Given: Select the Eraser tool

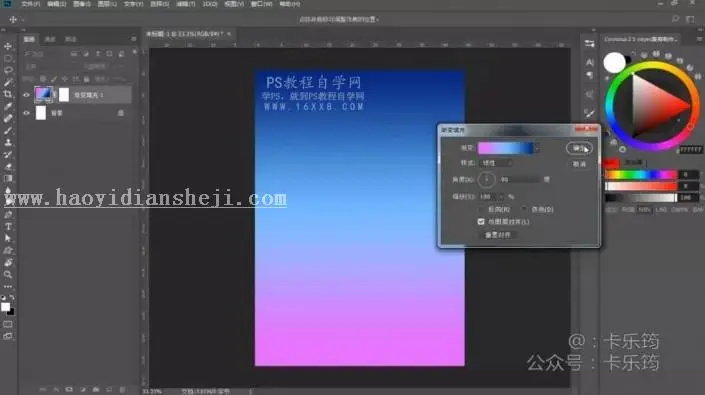Looking at the screenshot, I should click(x=8, y=167).
